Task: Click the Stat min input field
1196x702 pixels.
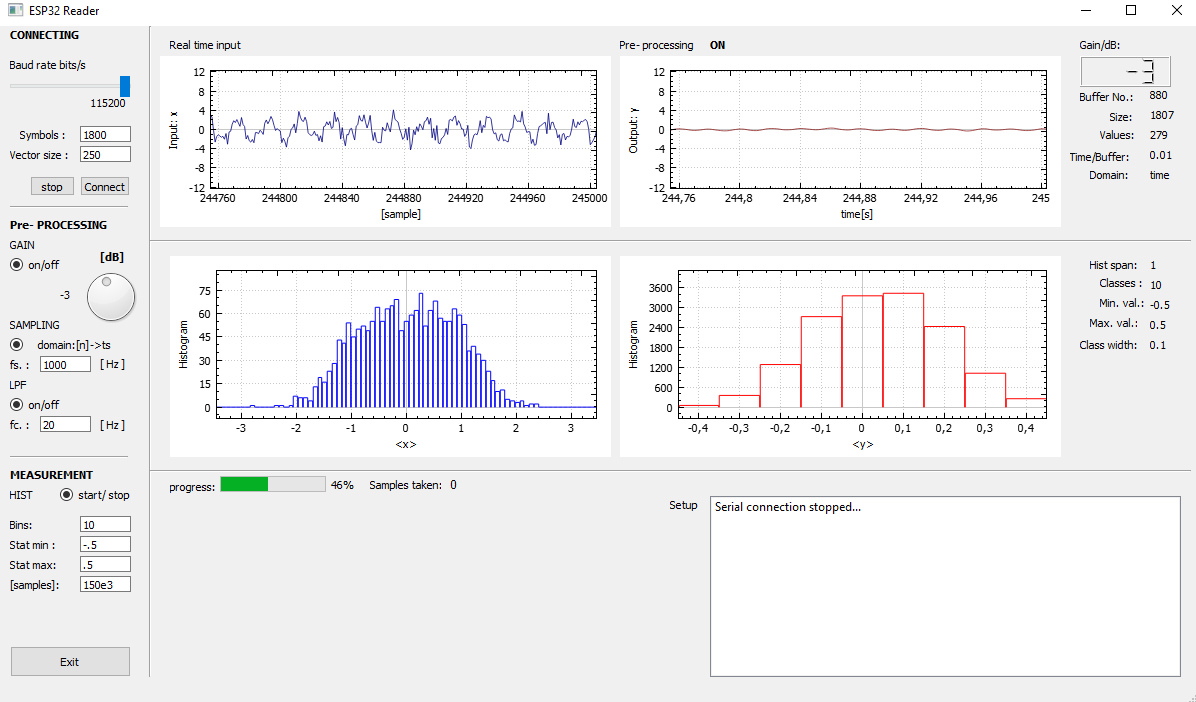Action: point(105,544)
